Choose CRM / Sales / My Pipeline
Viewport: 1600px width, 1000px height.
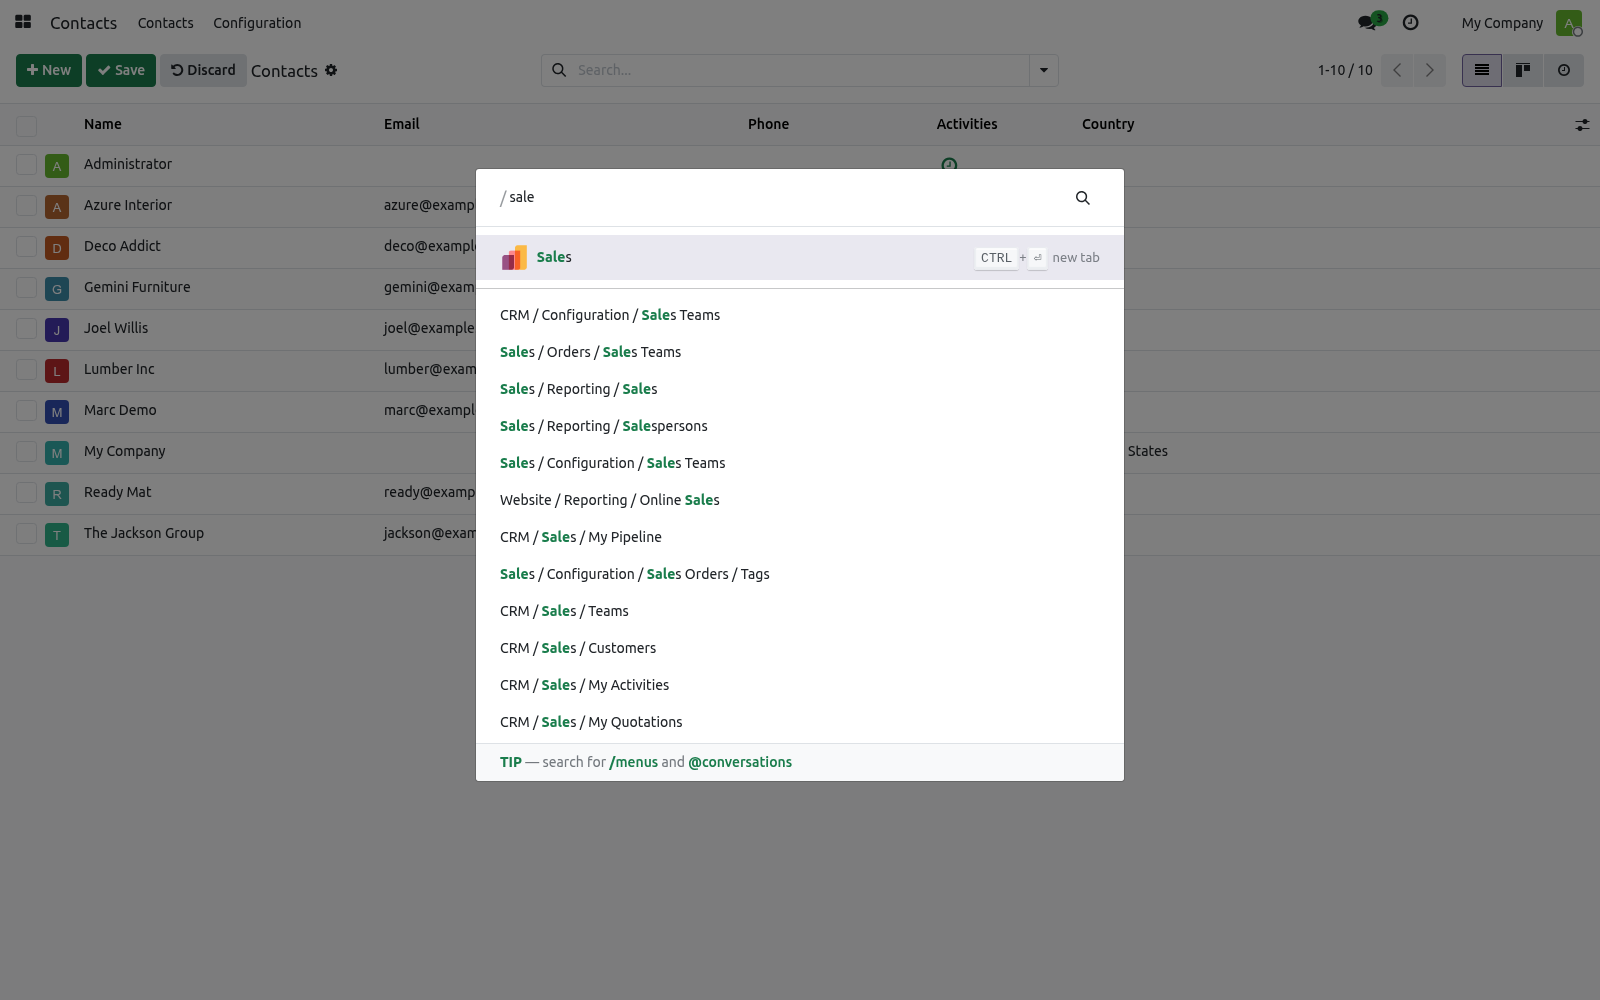click(800, 537)
